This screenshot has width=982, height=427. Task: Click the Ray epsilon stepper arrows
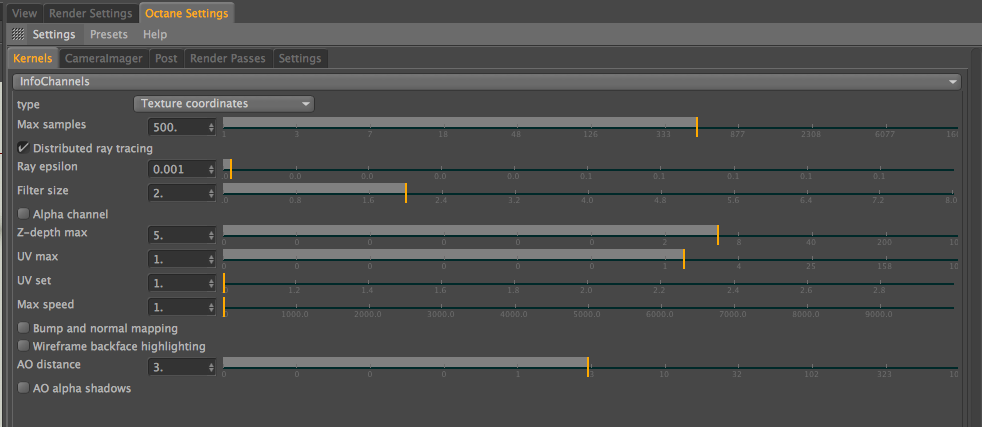pos(211,169)
